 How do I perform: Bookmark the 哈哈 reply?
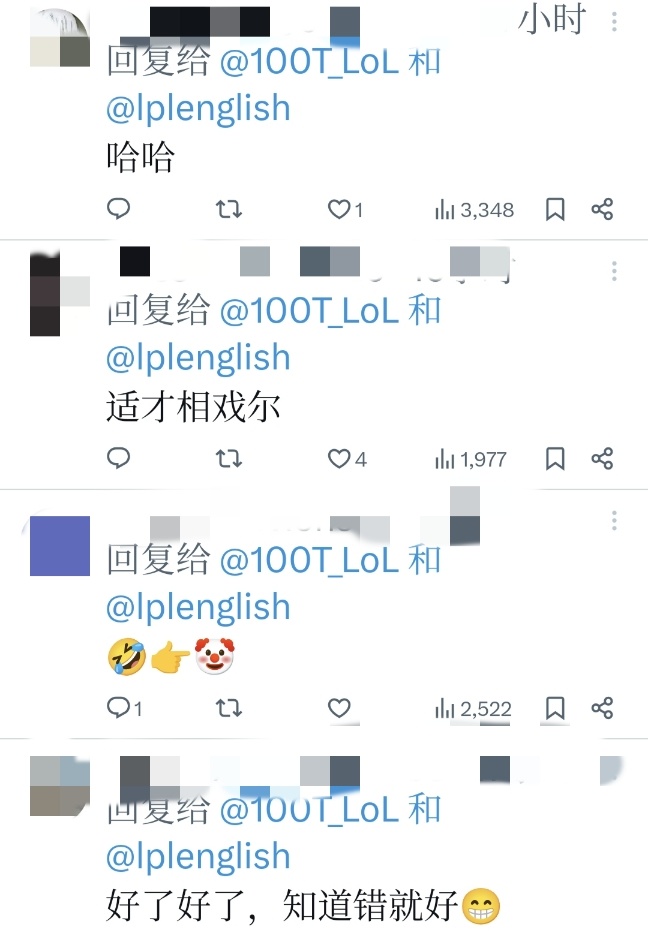[555, 210]
